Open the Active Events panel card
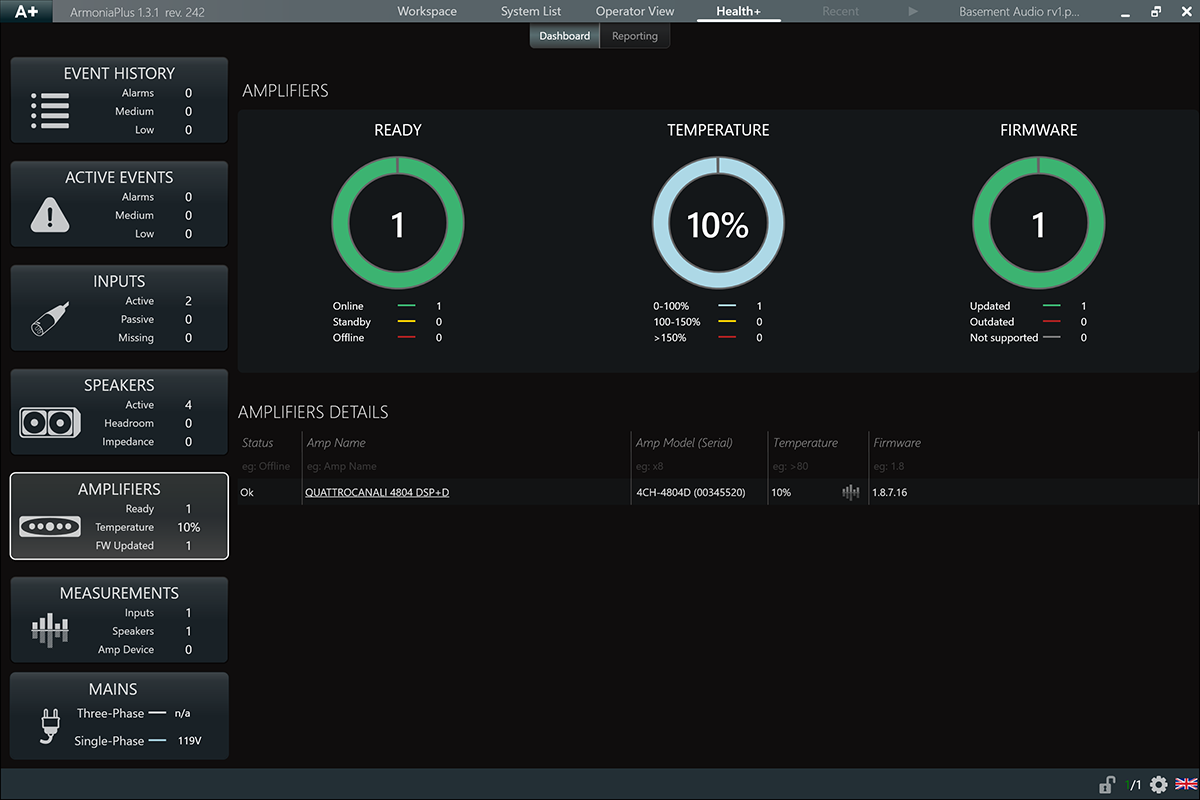The height and width of the screenshot is (800, 1200). pos(119,204)
